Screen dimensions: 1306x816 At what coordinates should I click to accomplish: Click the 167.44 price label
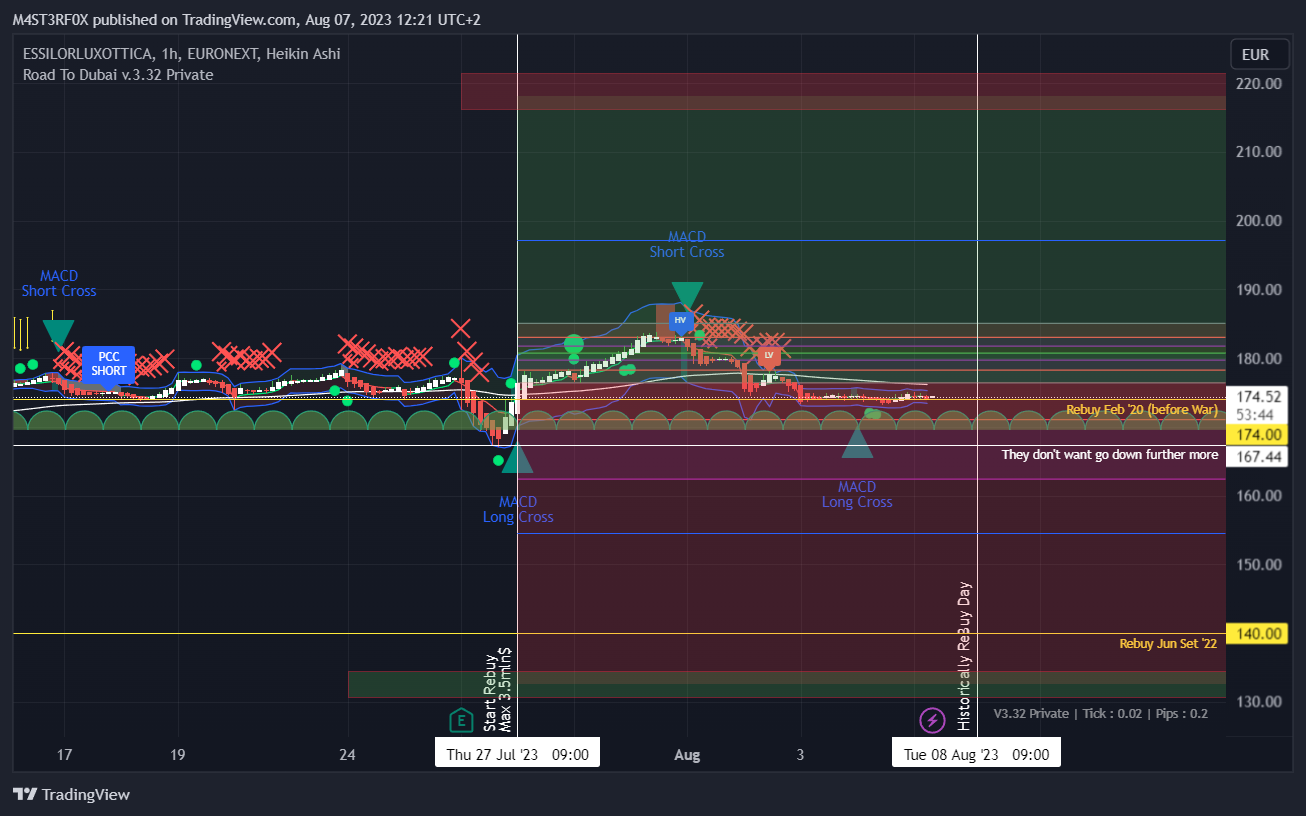pyautogui.click(x=1259, y=455)
